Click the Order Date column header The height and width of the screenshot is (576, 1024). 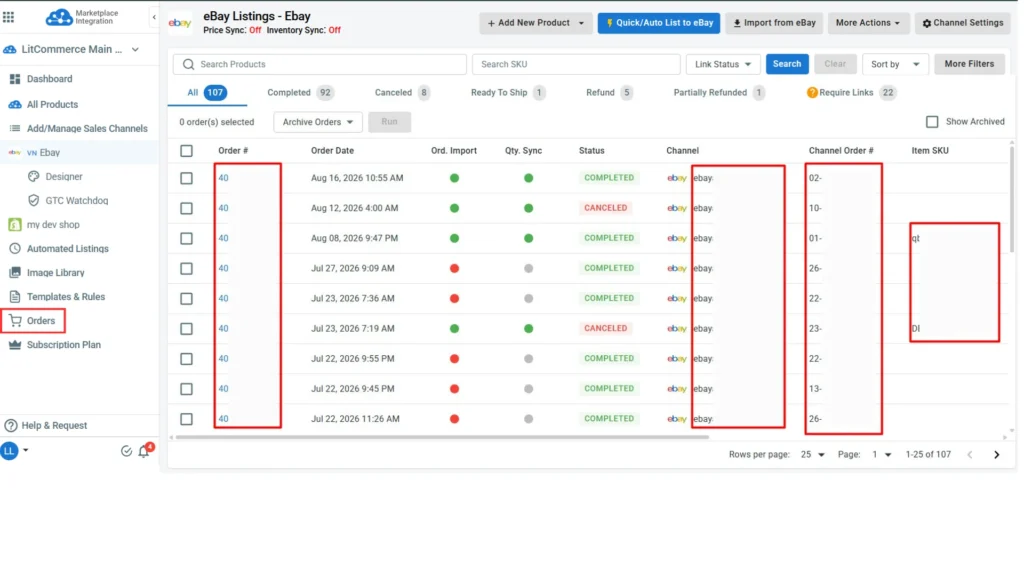click(332, 151)
